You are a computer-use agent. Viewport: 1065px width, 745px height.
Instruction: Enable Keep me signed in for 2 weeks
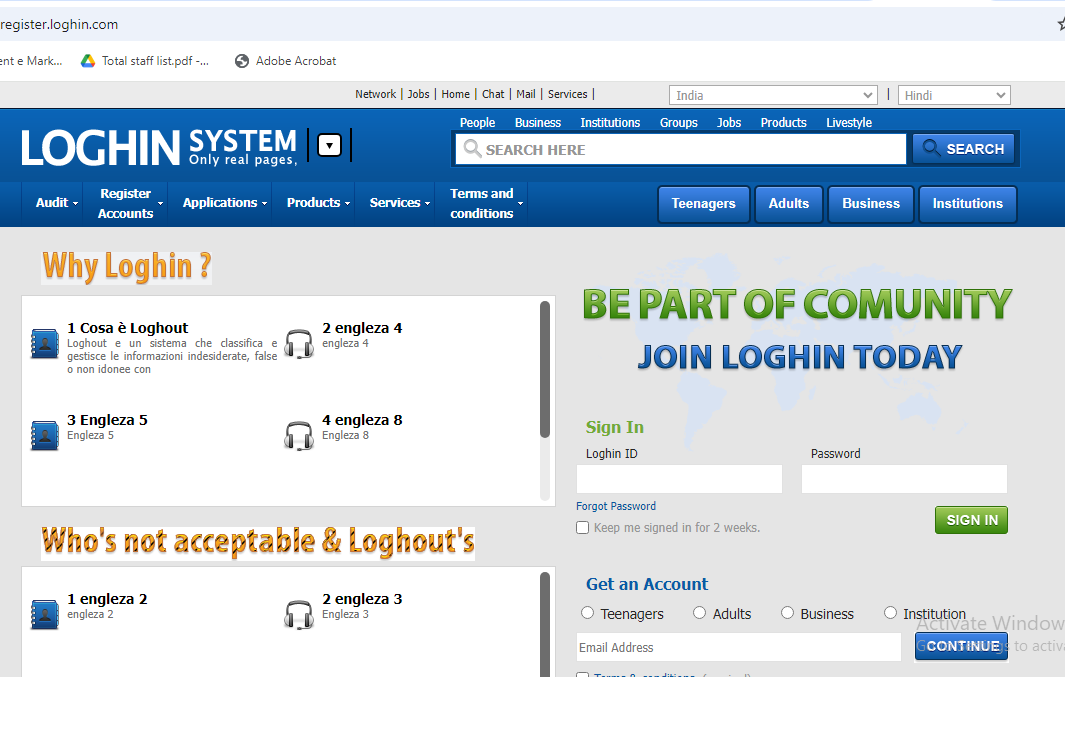583,528
